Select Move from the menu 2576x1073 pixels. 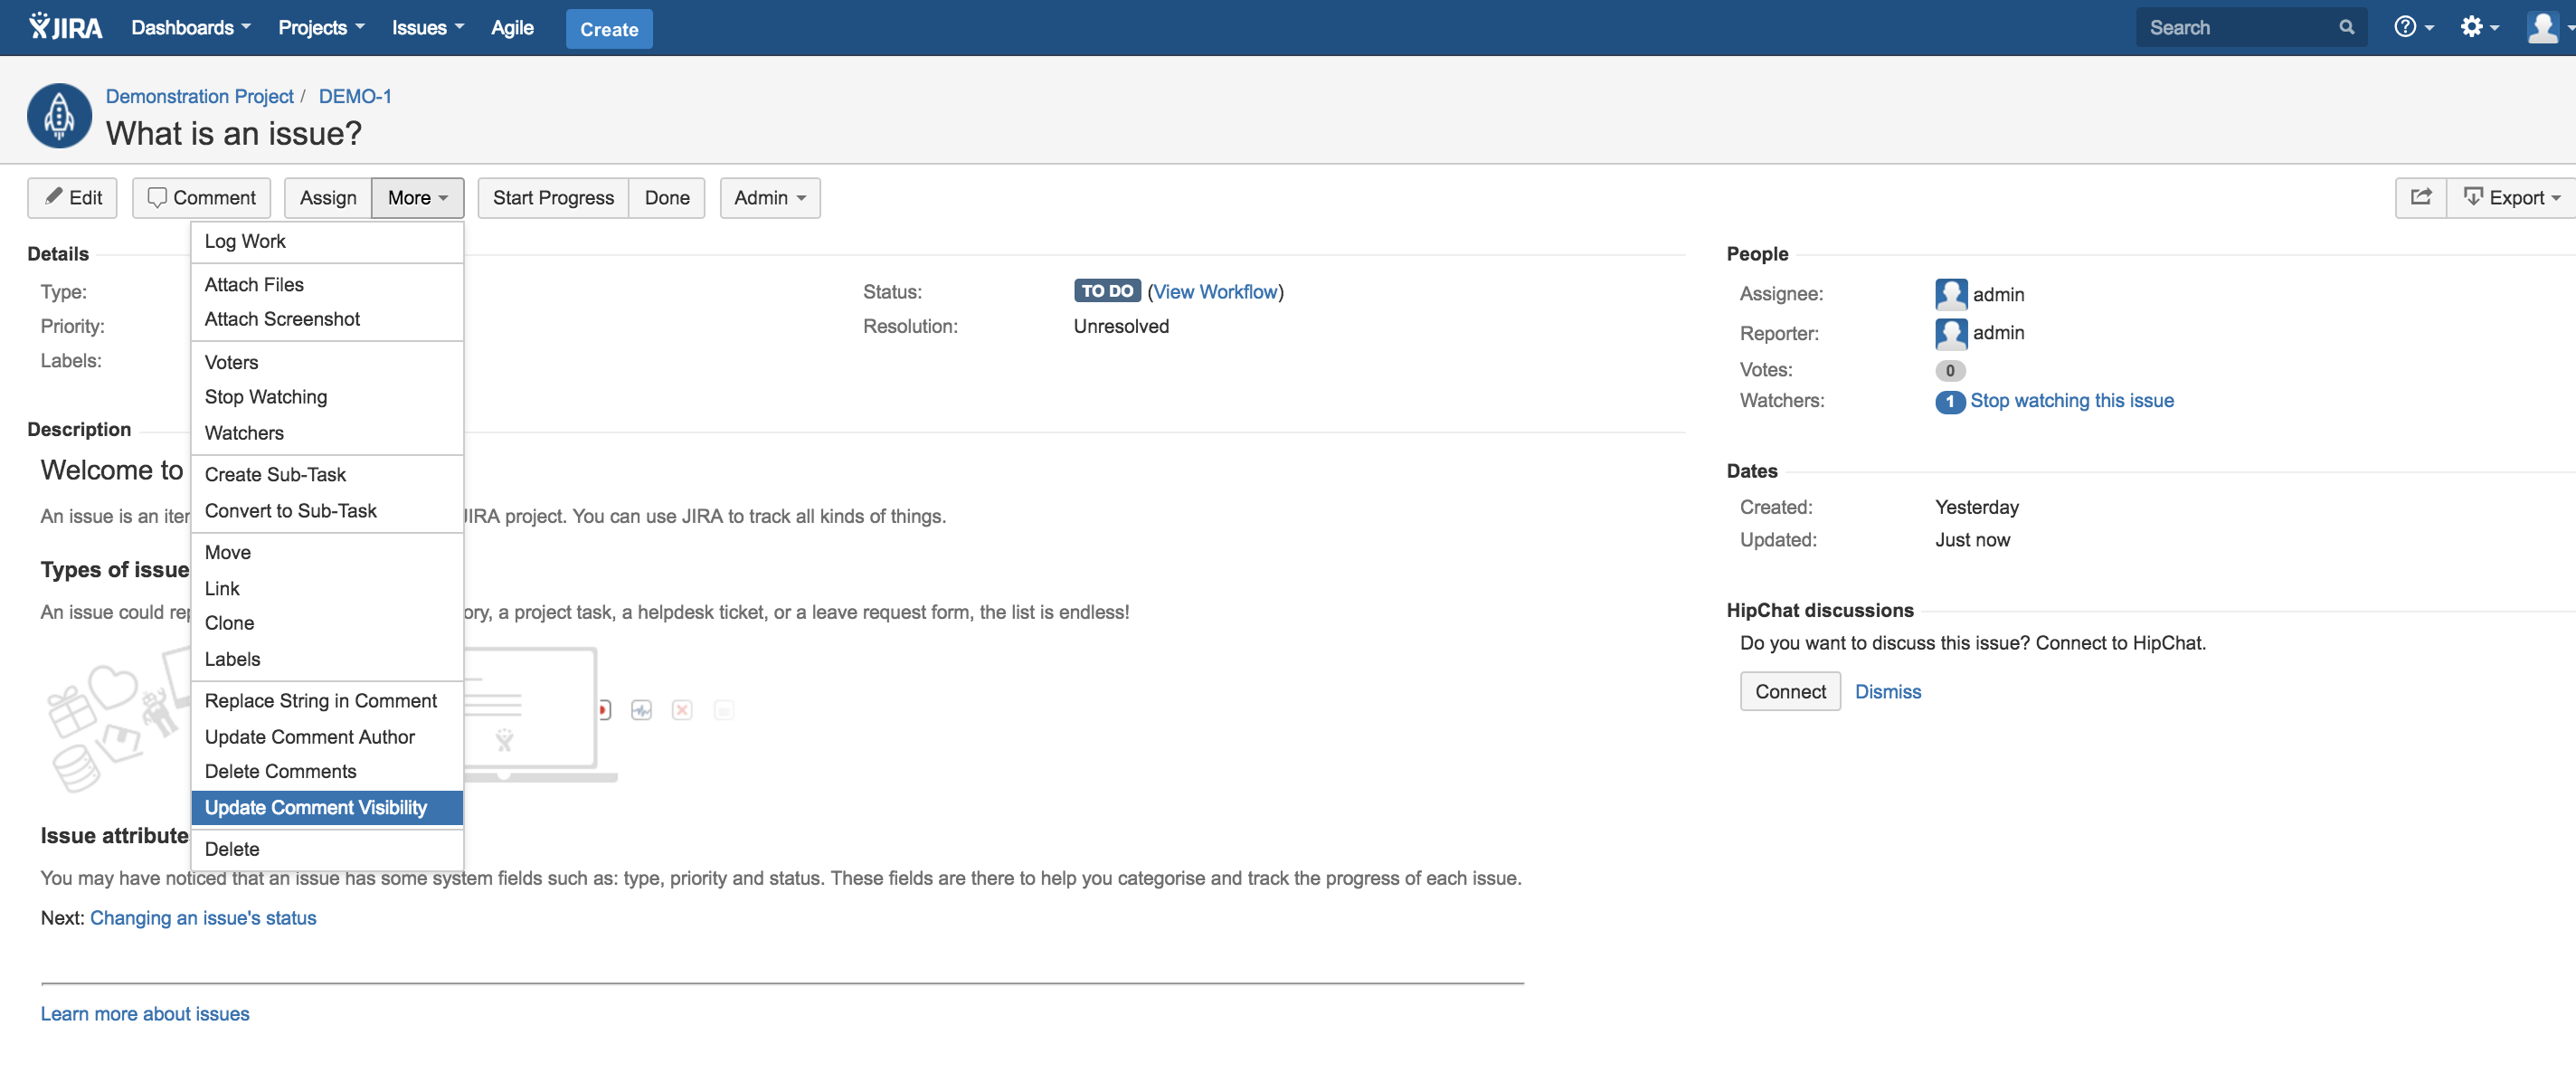tap(327, 553)
